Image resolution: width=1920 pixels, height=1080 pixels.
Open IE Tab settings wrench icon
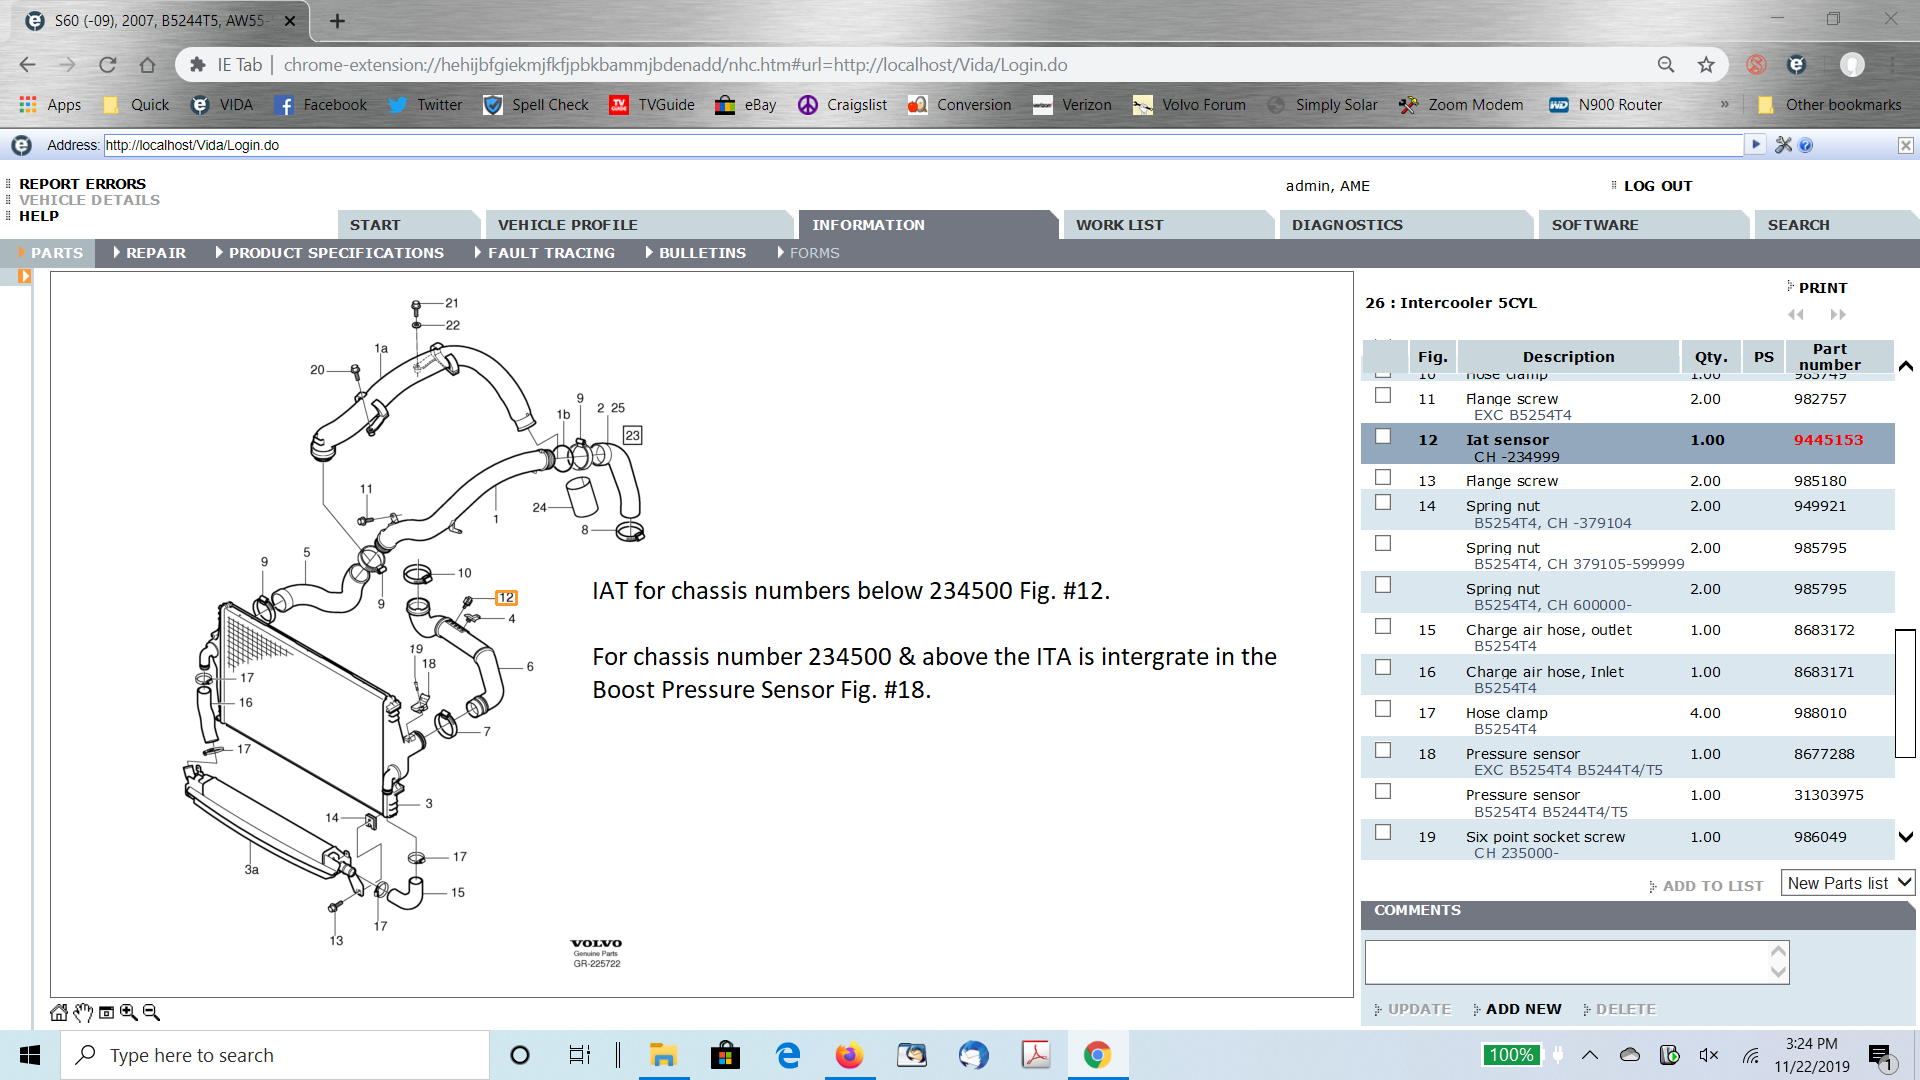[x=1783, y=145]
